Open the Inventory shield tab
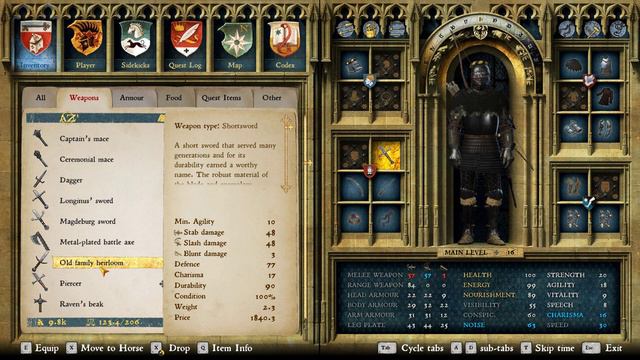640x360 pixels. pyautogui.click(x=36, y=44)
